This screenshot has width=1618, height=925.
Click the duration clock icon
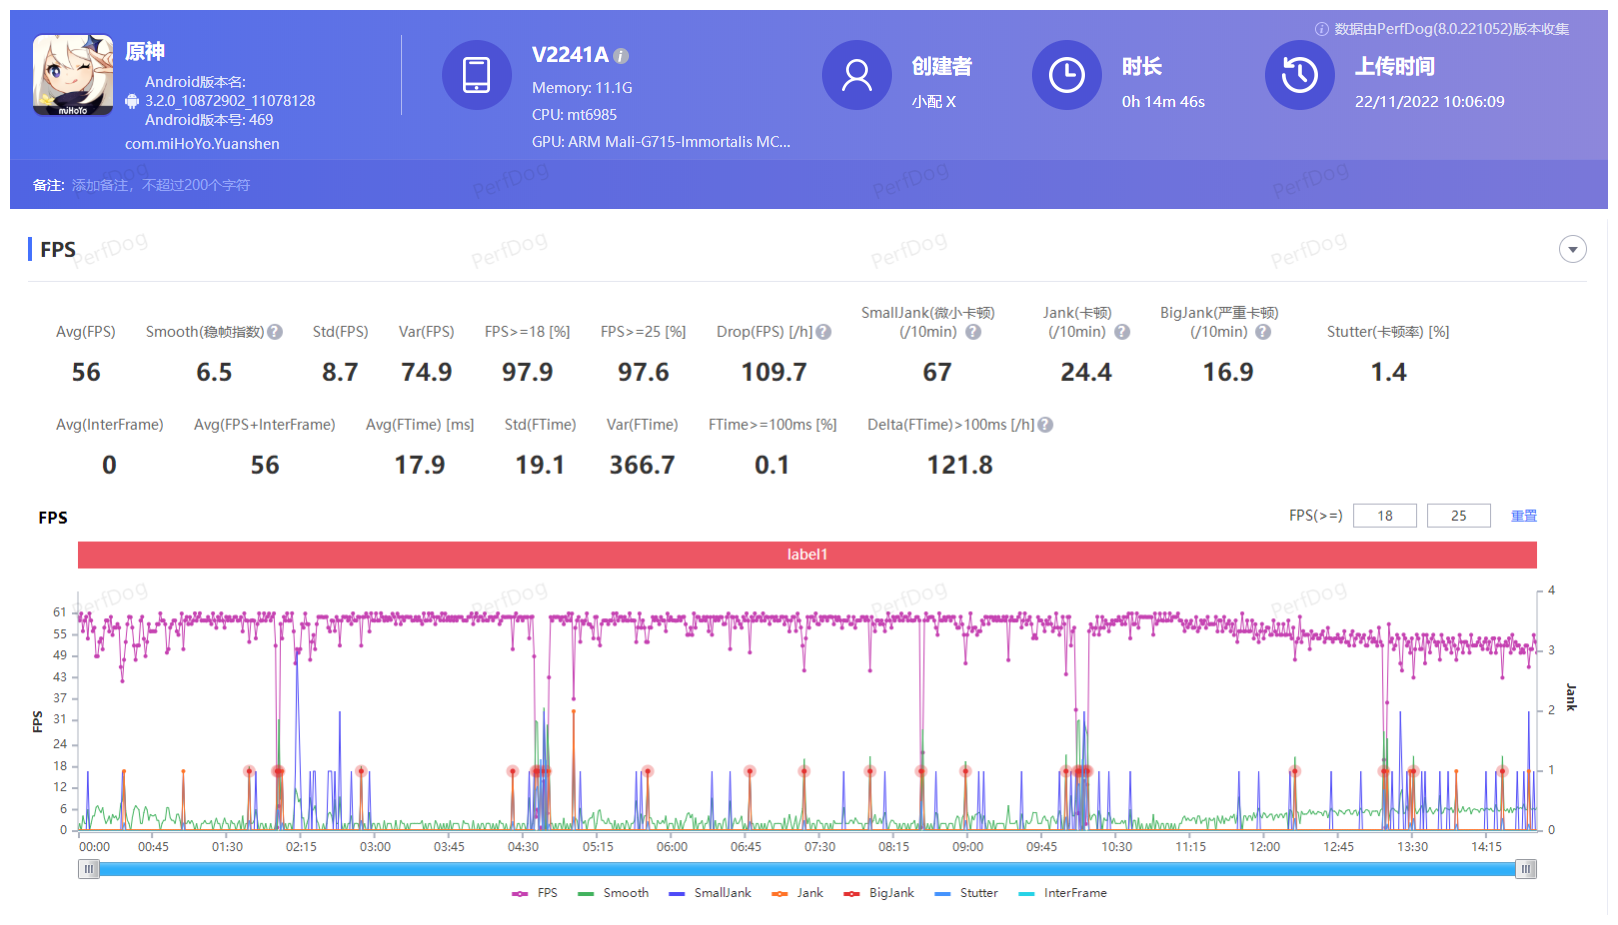point(1067,75)
